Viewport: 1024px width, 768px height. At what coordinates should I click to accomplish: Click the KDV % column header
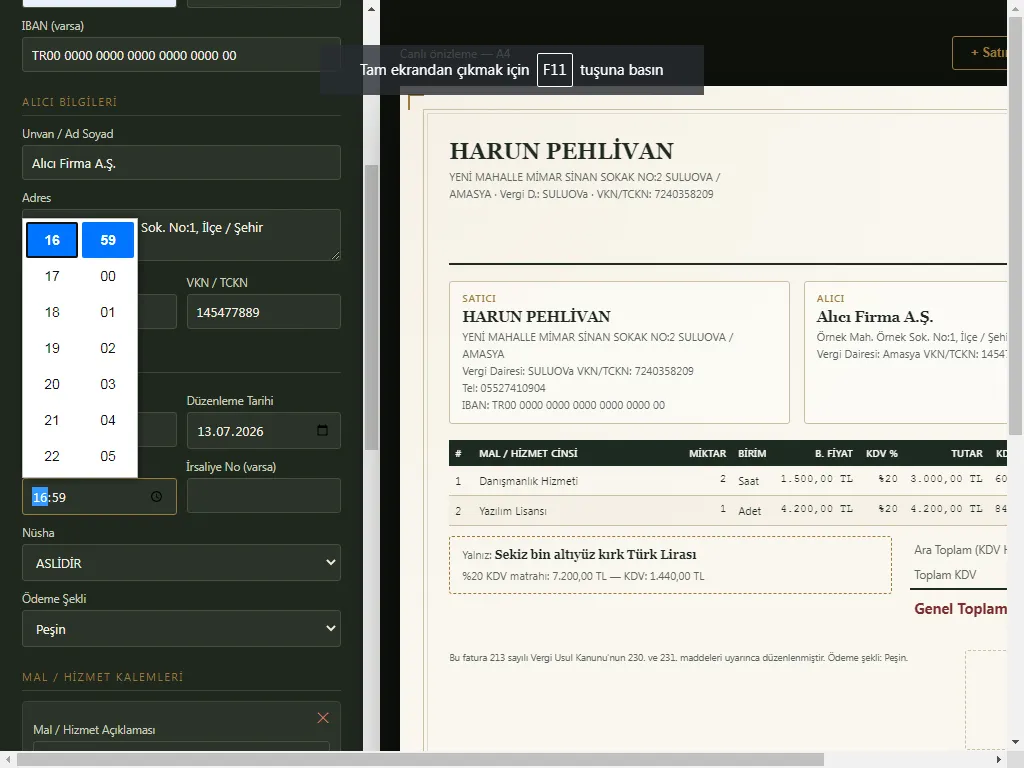tap(882, 453)
